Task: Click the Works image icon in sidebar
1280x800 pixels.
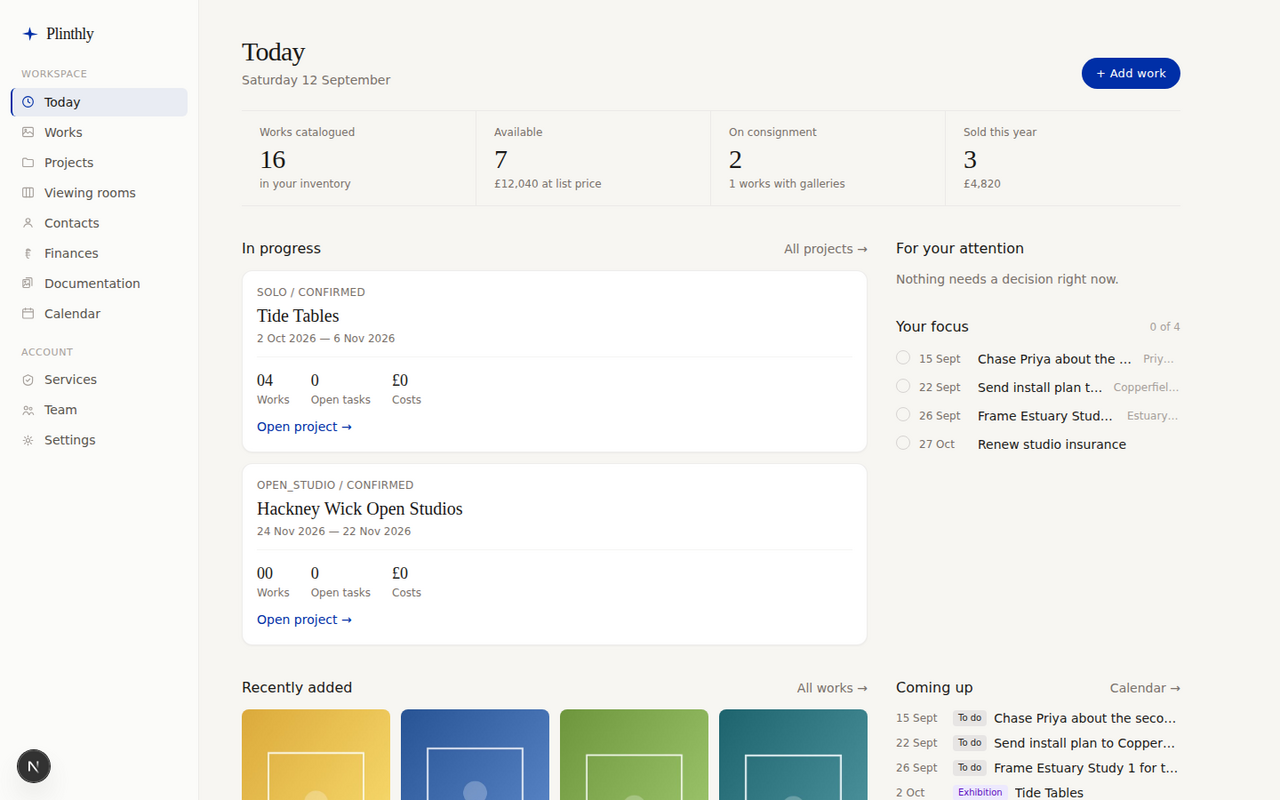Action: [28, 132]
